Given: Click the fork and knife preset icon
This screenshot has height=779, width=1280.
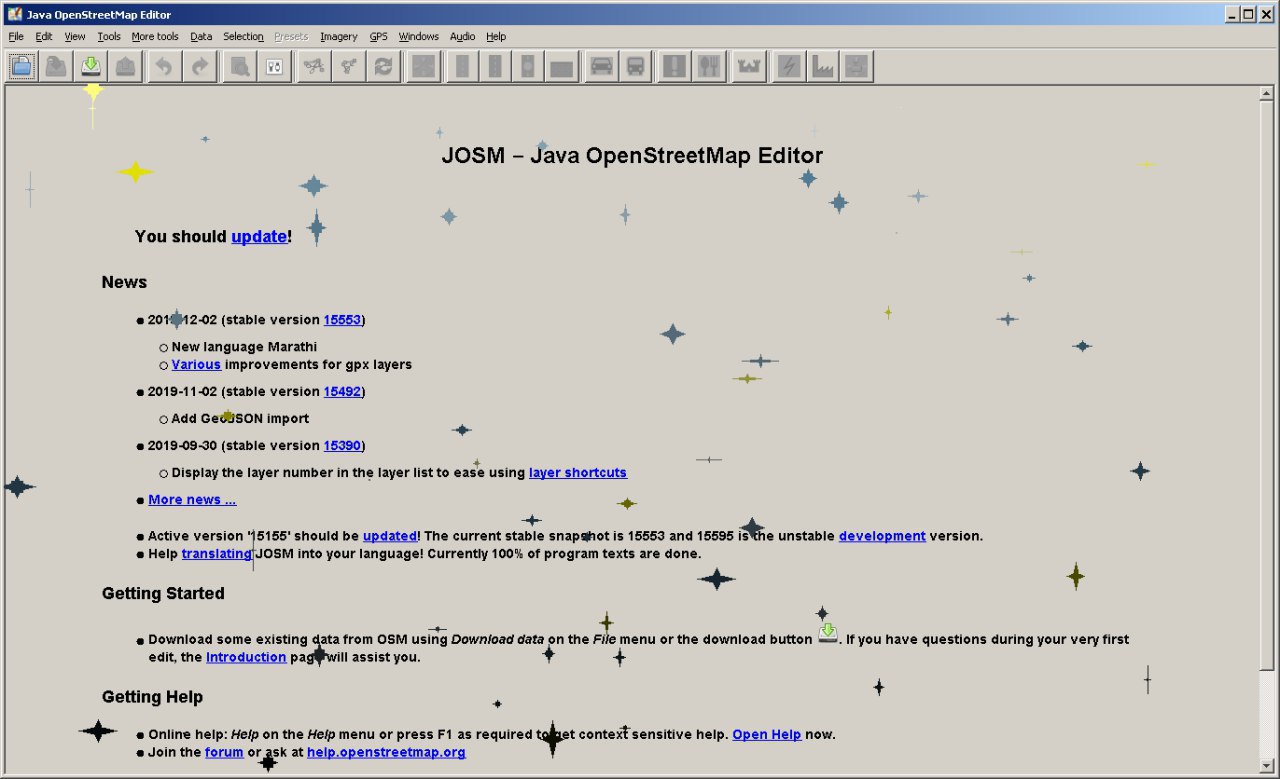Looking at the screenshot, I should click(709, 67).
